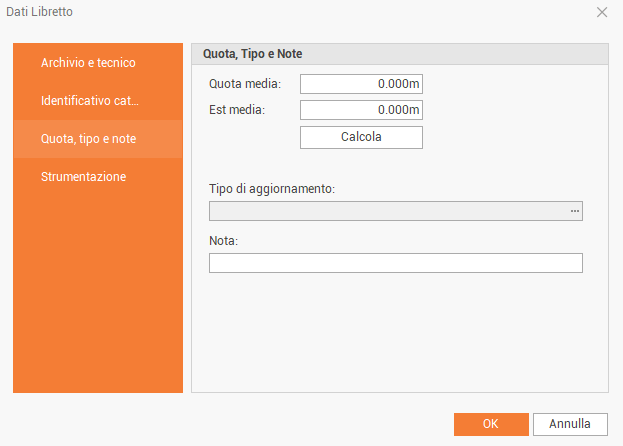623x446 pixels.
Task: Click into the Nota text field
Action: pos(395,263)
